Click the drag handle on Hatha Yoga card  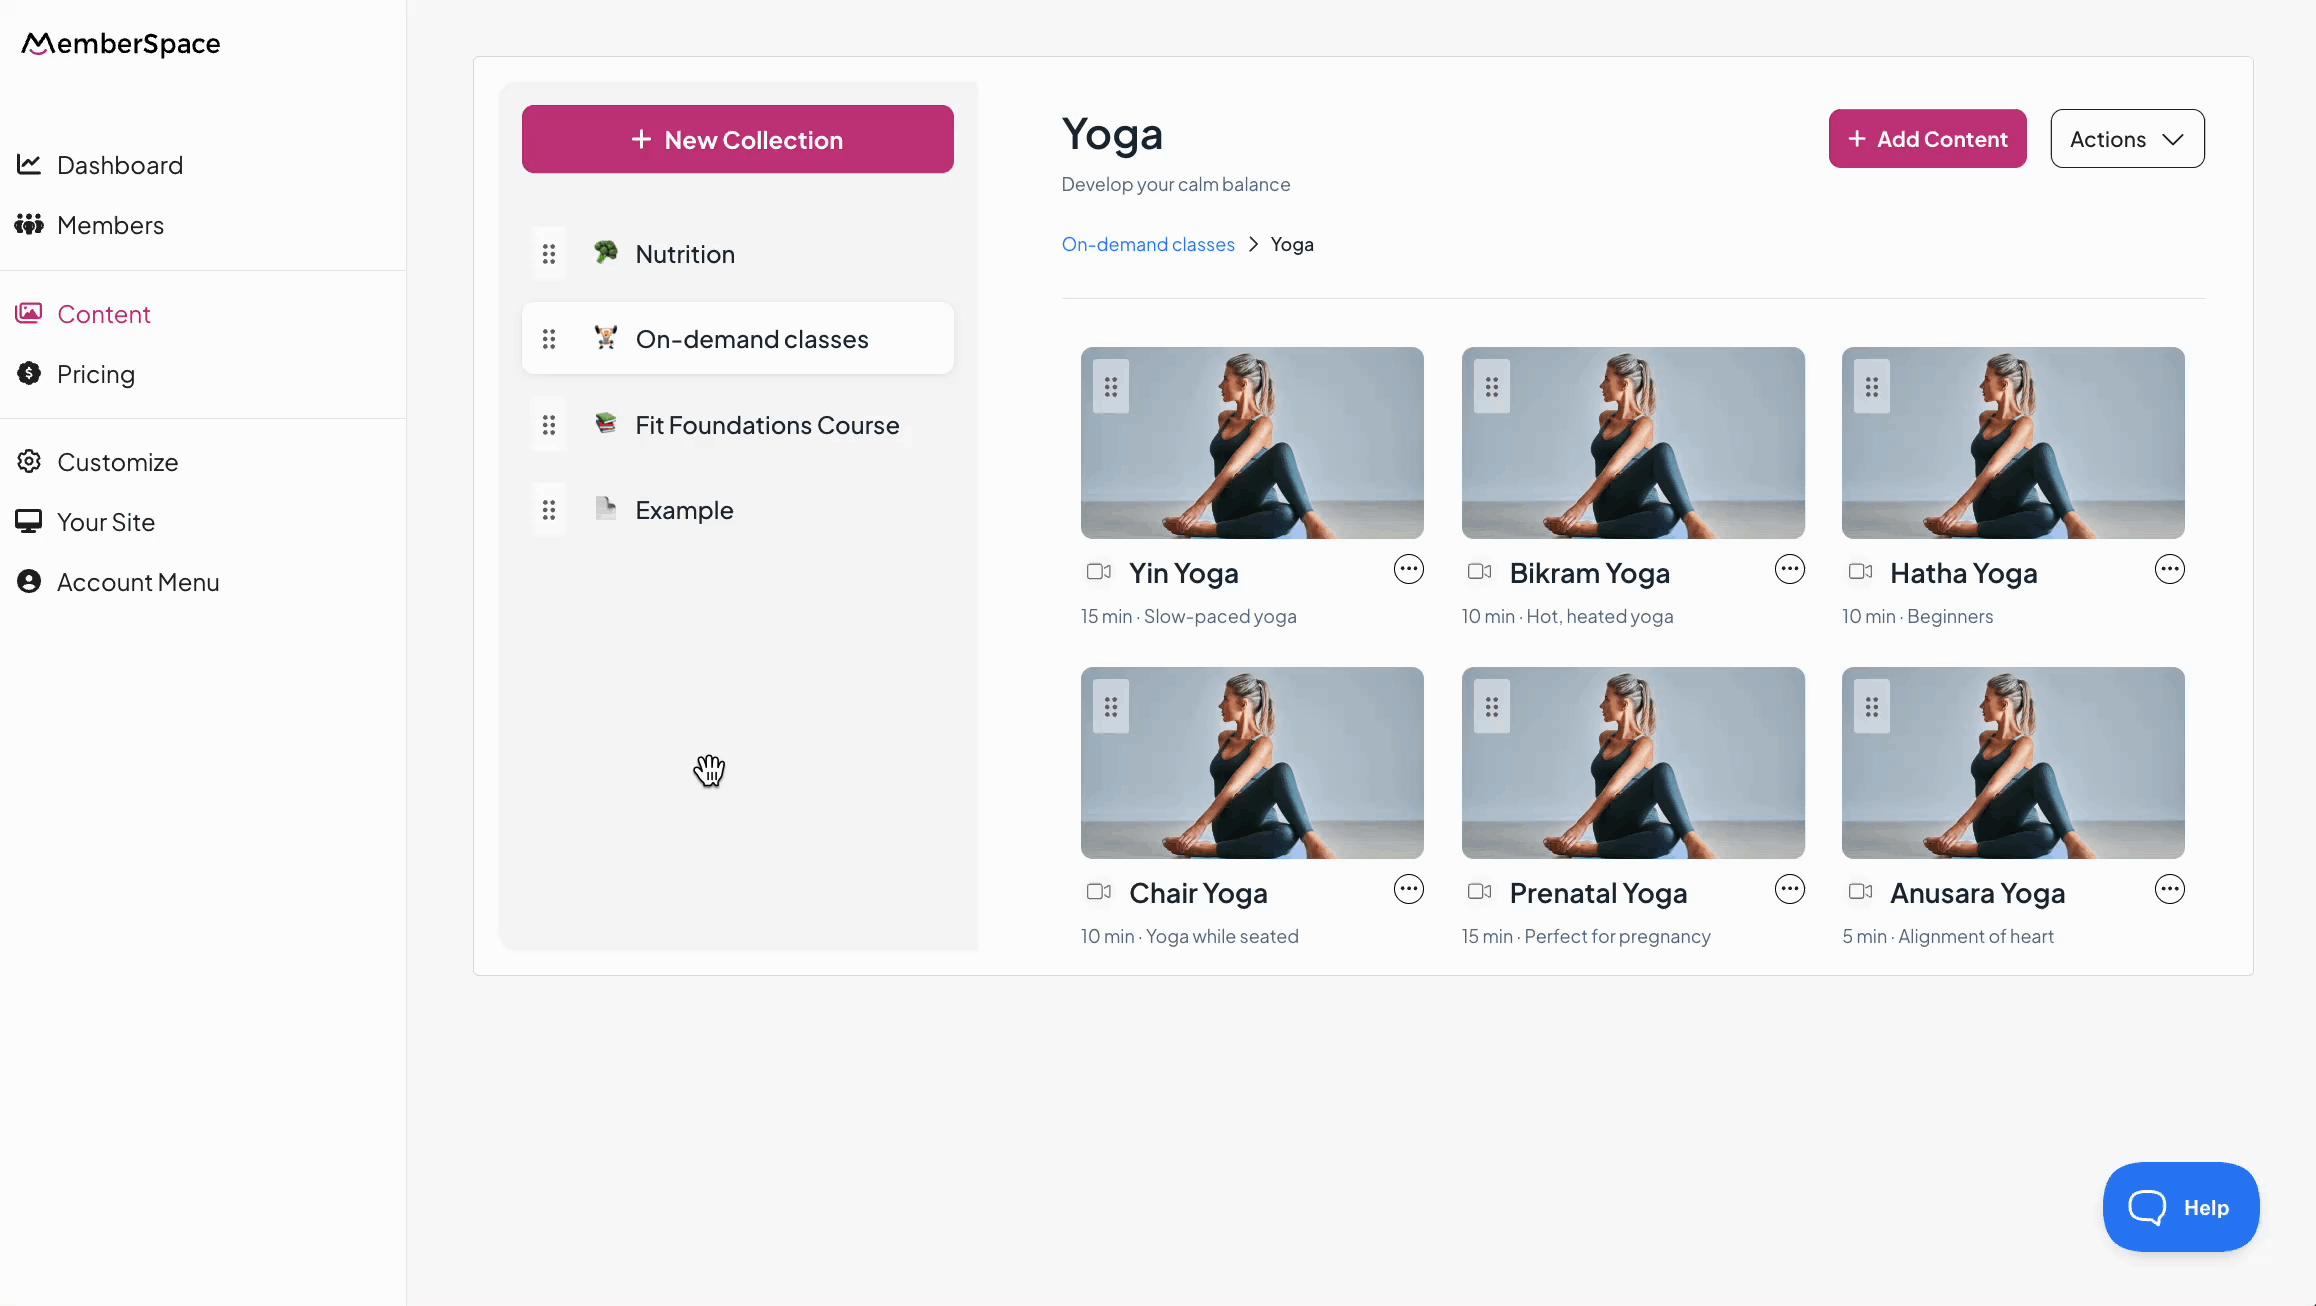pos(1872,387)
